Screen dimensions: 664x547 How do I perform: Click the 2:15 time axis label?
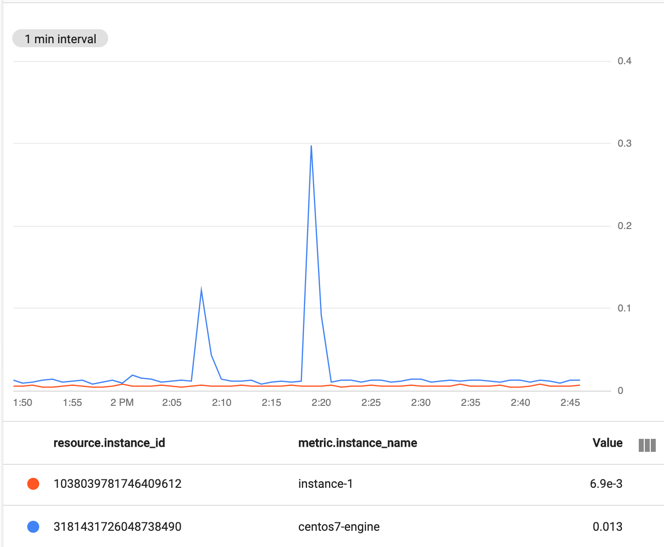(271, 403)
